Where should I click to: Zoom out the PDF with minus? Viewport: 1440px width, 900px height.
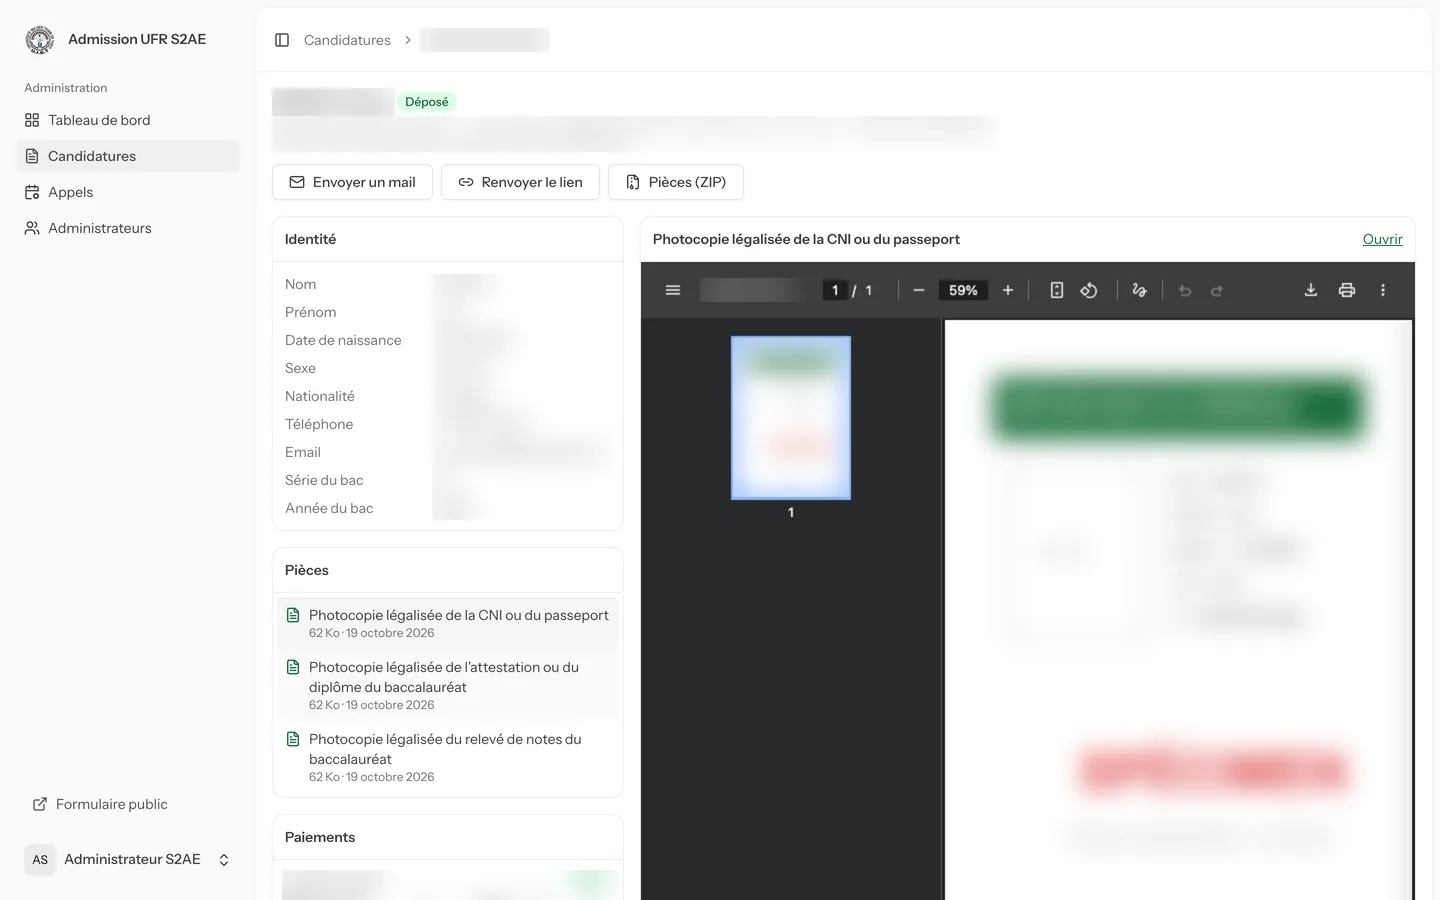pos(919,290)
